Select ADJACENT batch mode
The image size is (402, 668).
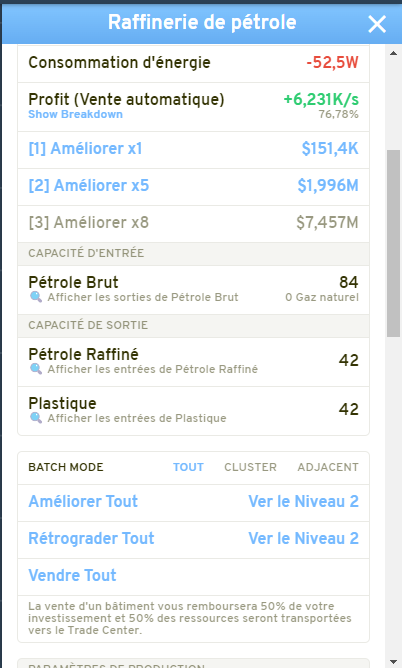coord(328,467)
